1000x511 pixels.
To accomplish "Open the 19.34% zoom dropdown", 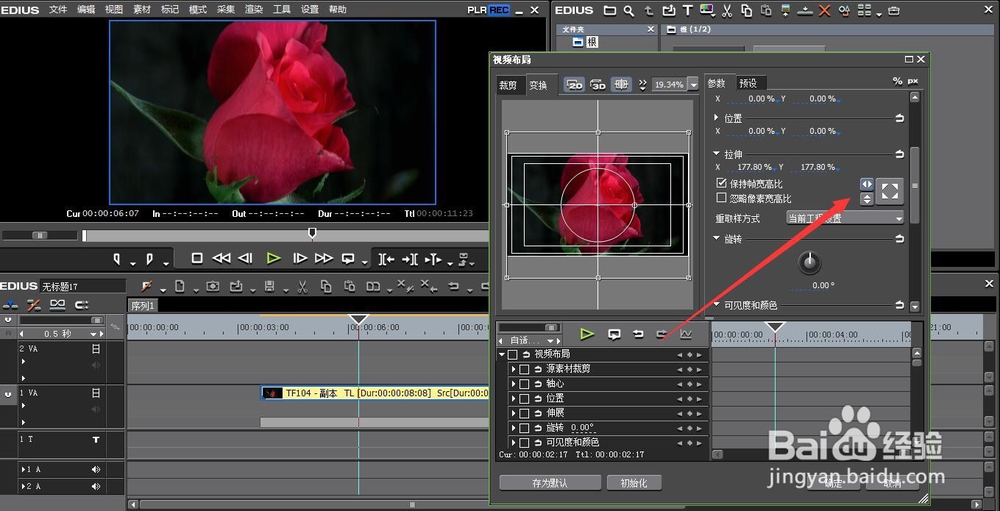I will point(693,84).
